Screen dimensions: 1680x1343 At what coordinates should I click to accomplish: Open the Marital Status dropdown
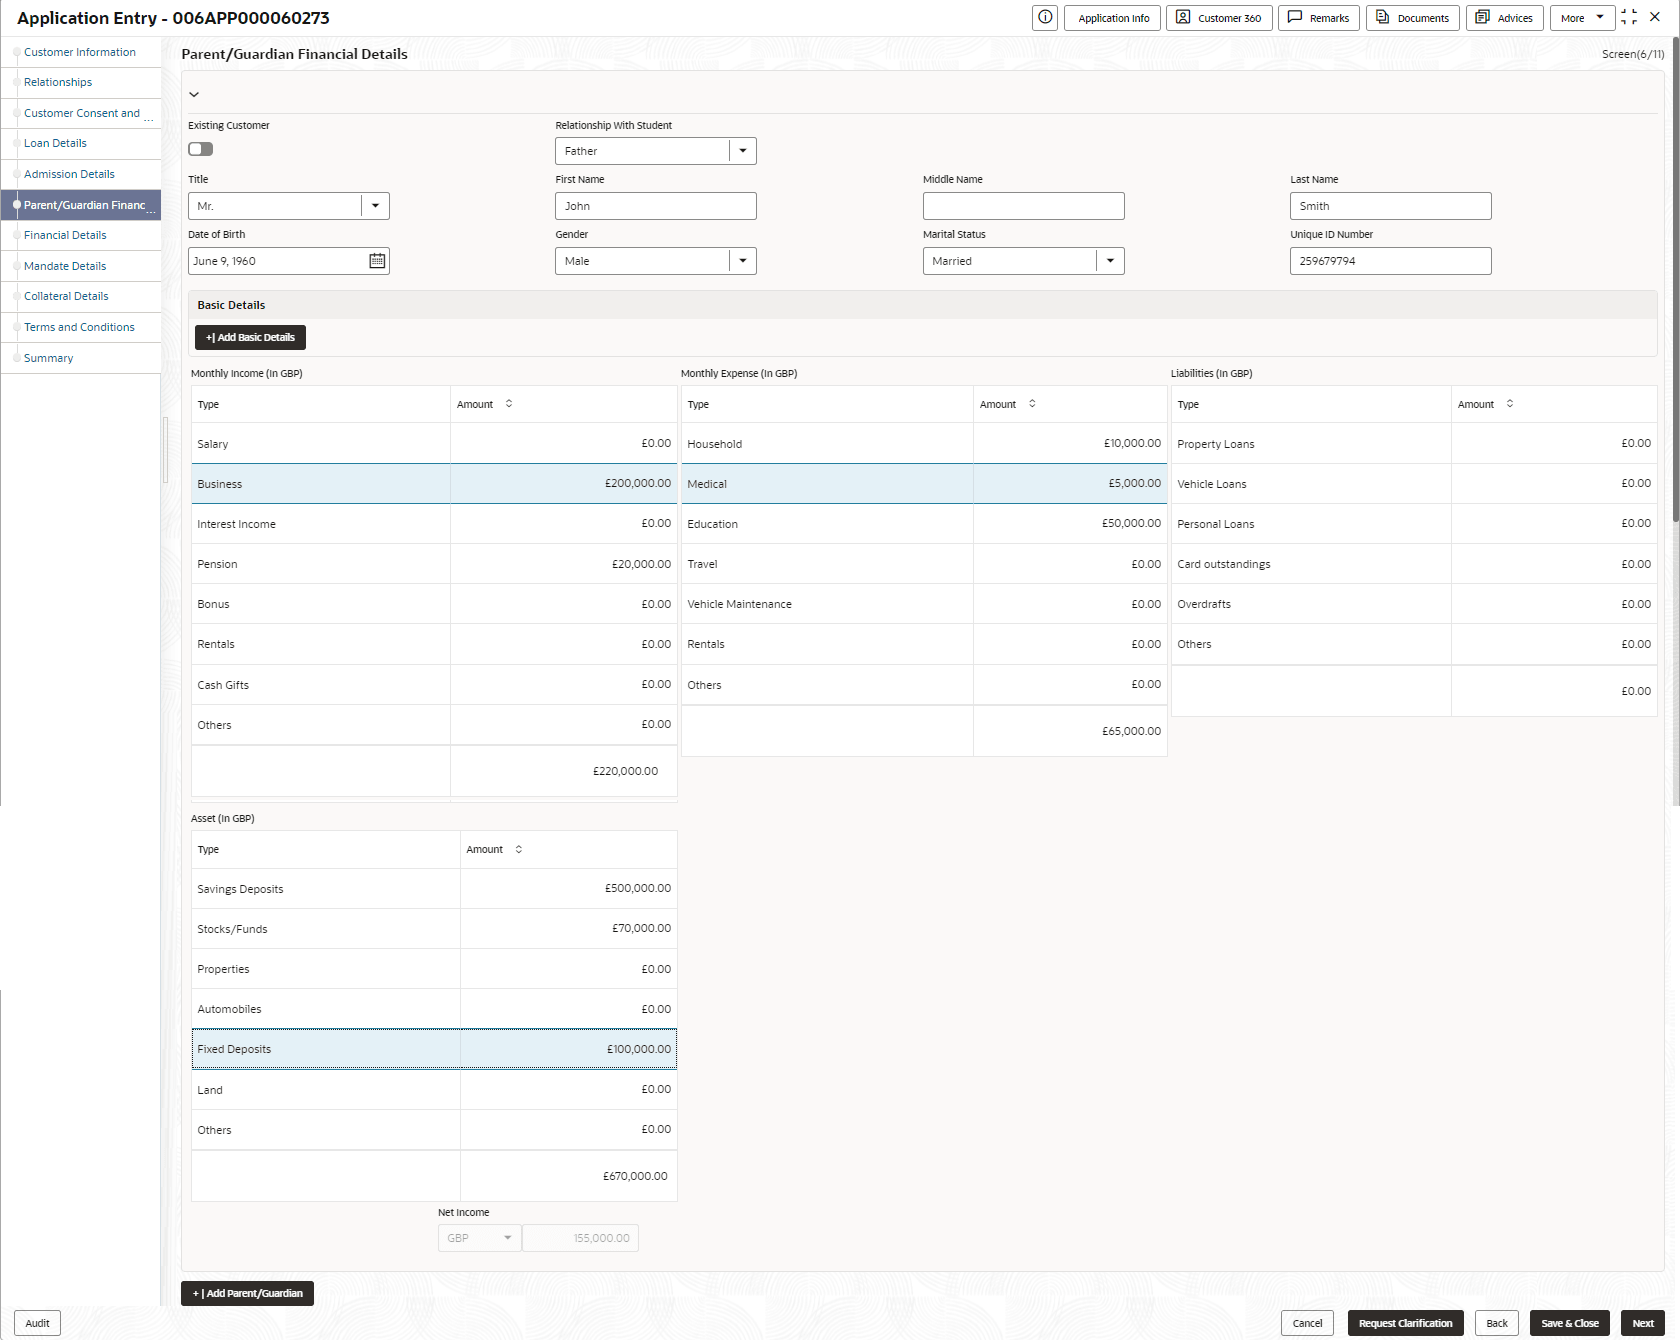tap(1110, 261)
